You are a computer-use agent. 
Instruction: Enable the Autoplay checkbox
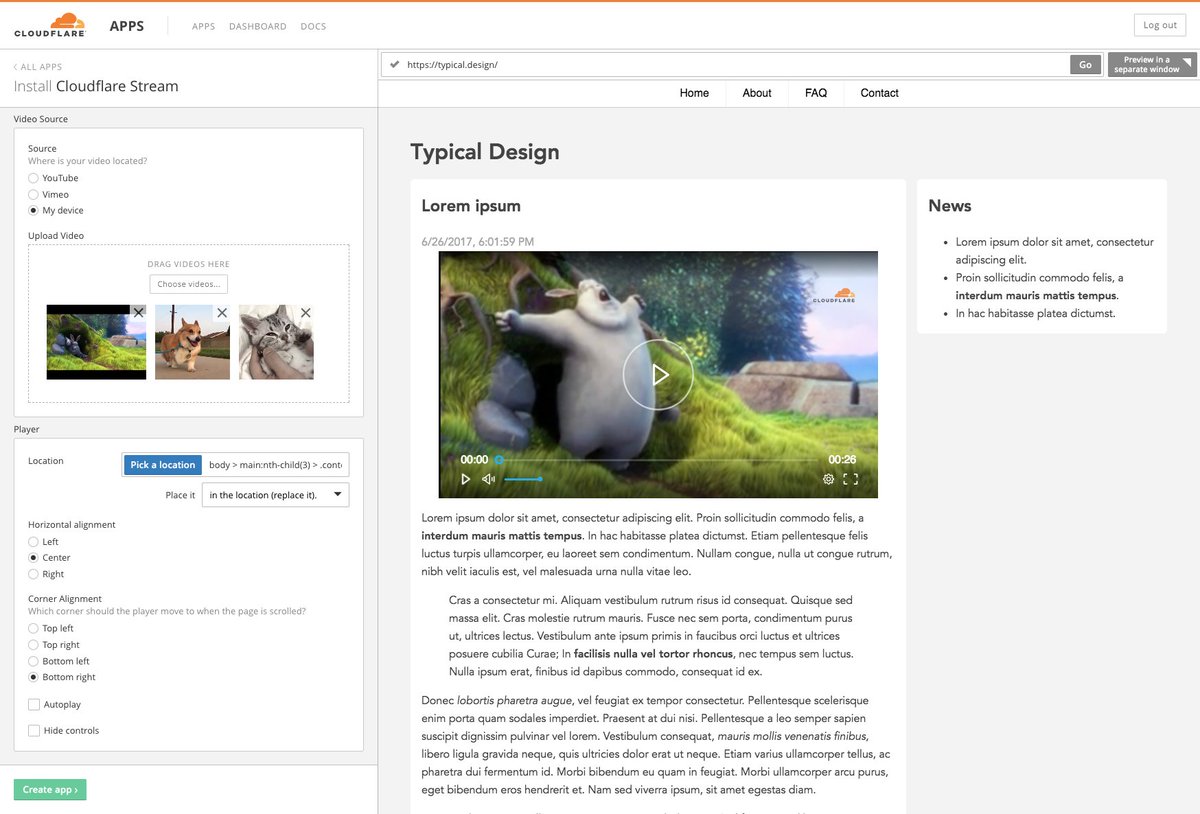34,704
